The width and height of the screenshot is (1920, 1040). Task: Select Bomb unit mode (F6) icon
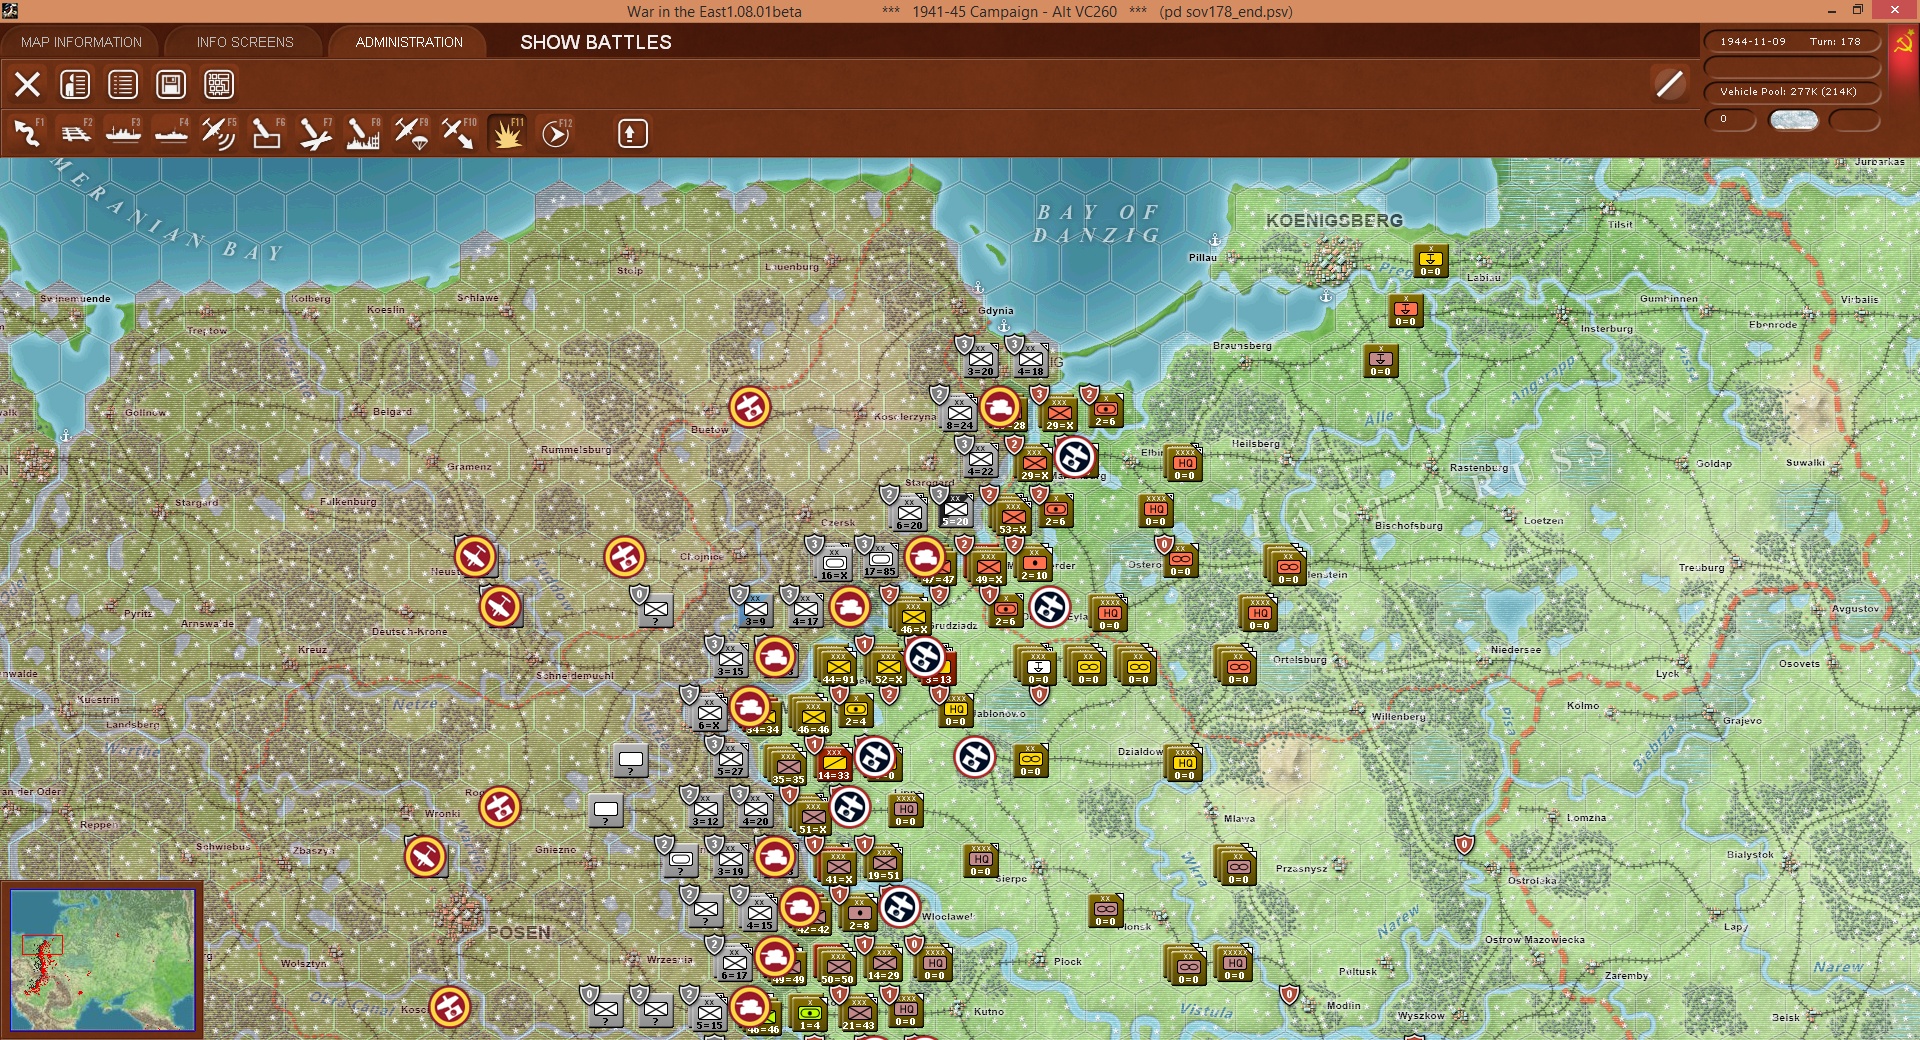point(267,133)
